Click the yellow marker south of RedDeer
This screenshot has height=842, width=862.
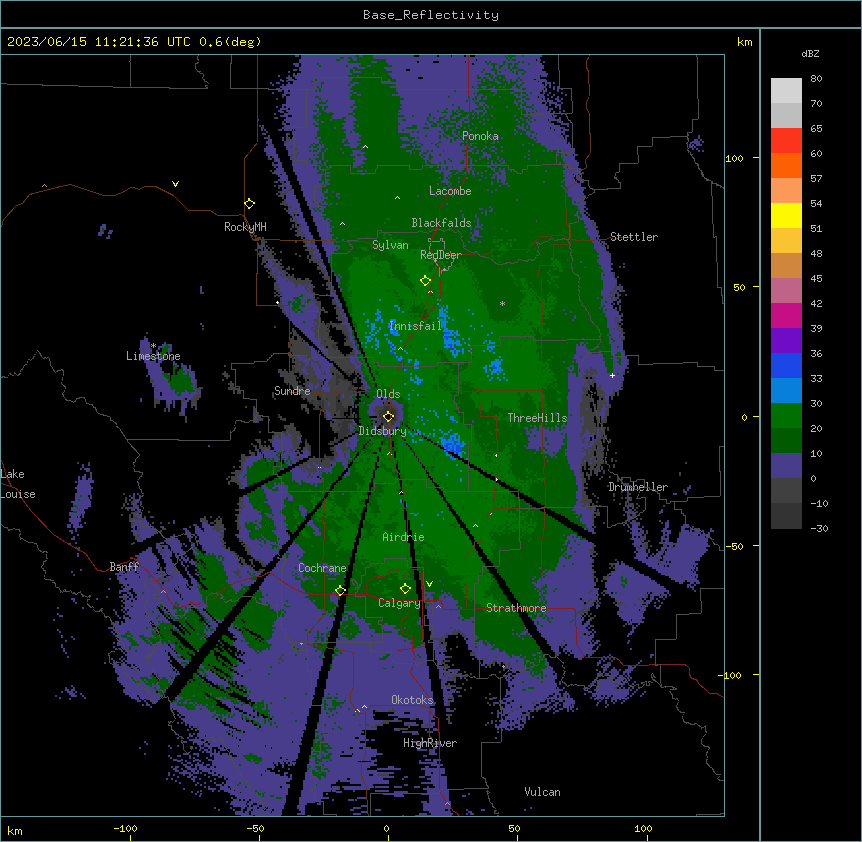tap(426, 281)
